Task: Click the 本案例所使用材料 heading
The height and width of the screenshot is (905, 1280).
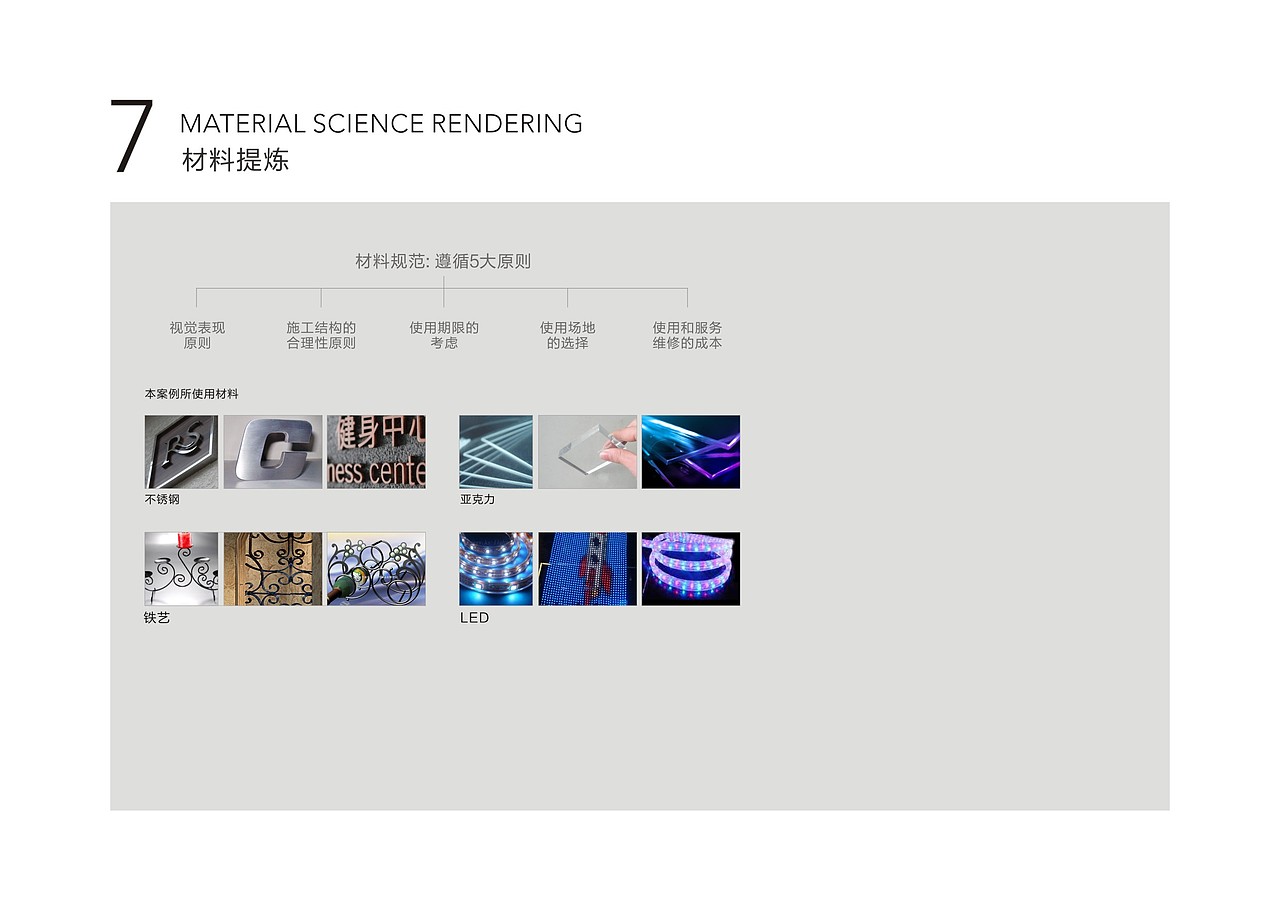Action: point(191,394)
